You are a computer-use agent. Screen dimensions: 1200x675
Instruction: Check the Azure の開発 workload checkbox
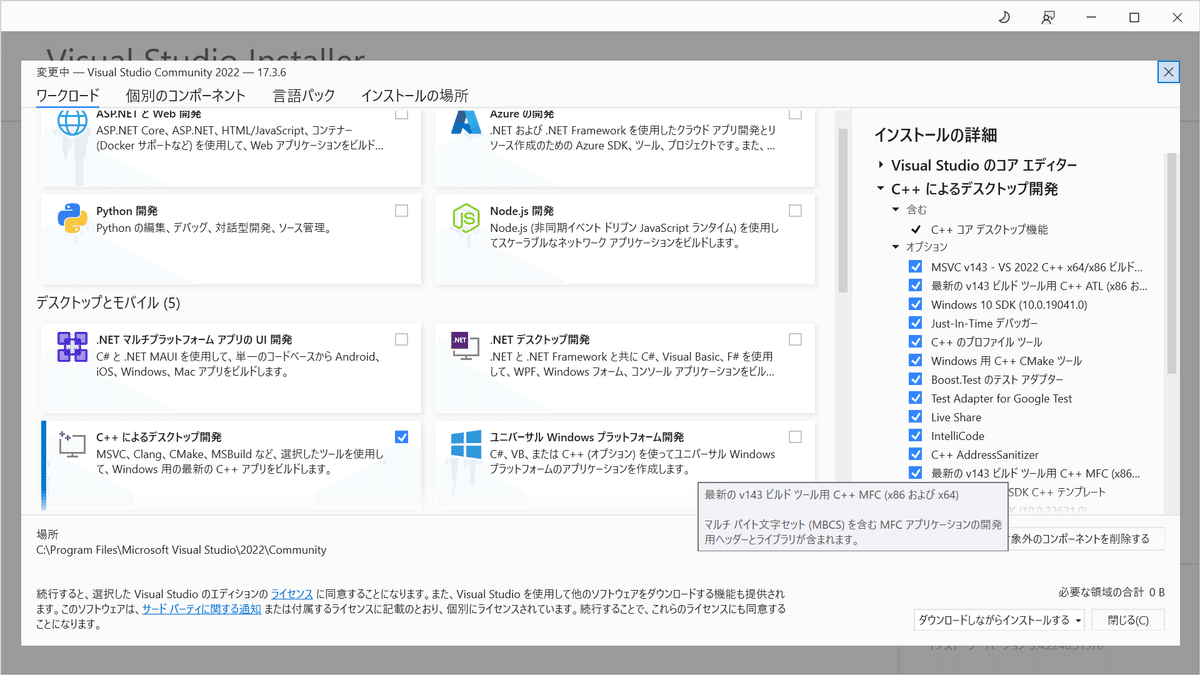(795, 115)
